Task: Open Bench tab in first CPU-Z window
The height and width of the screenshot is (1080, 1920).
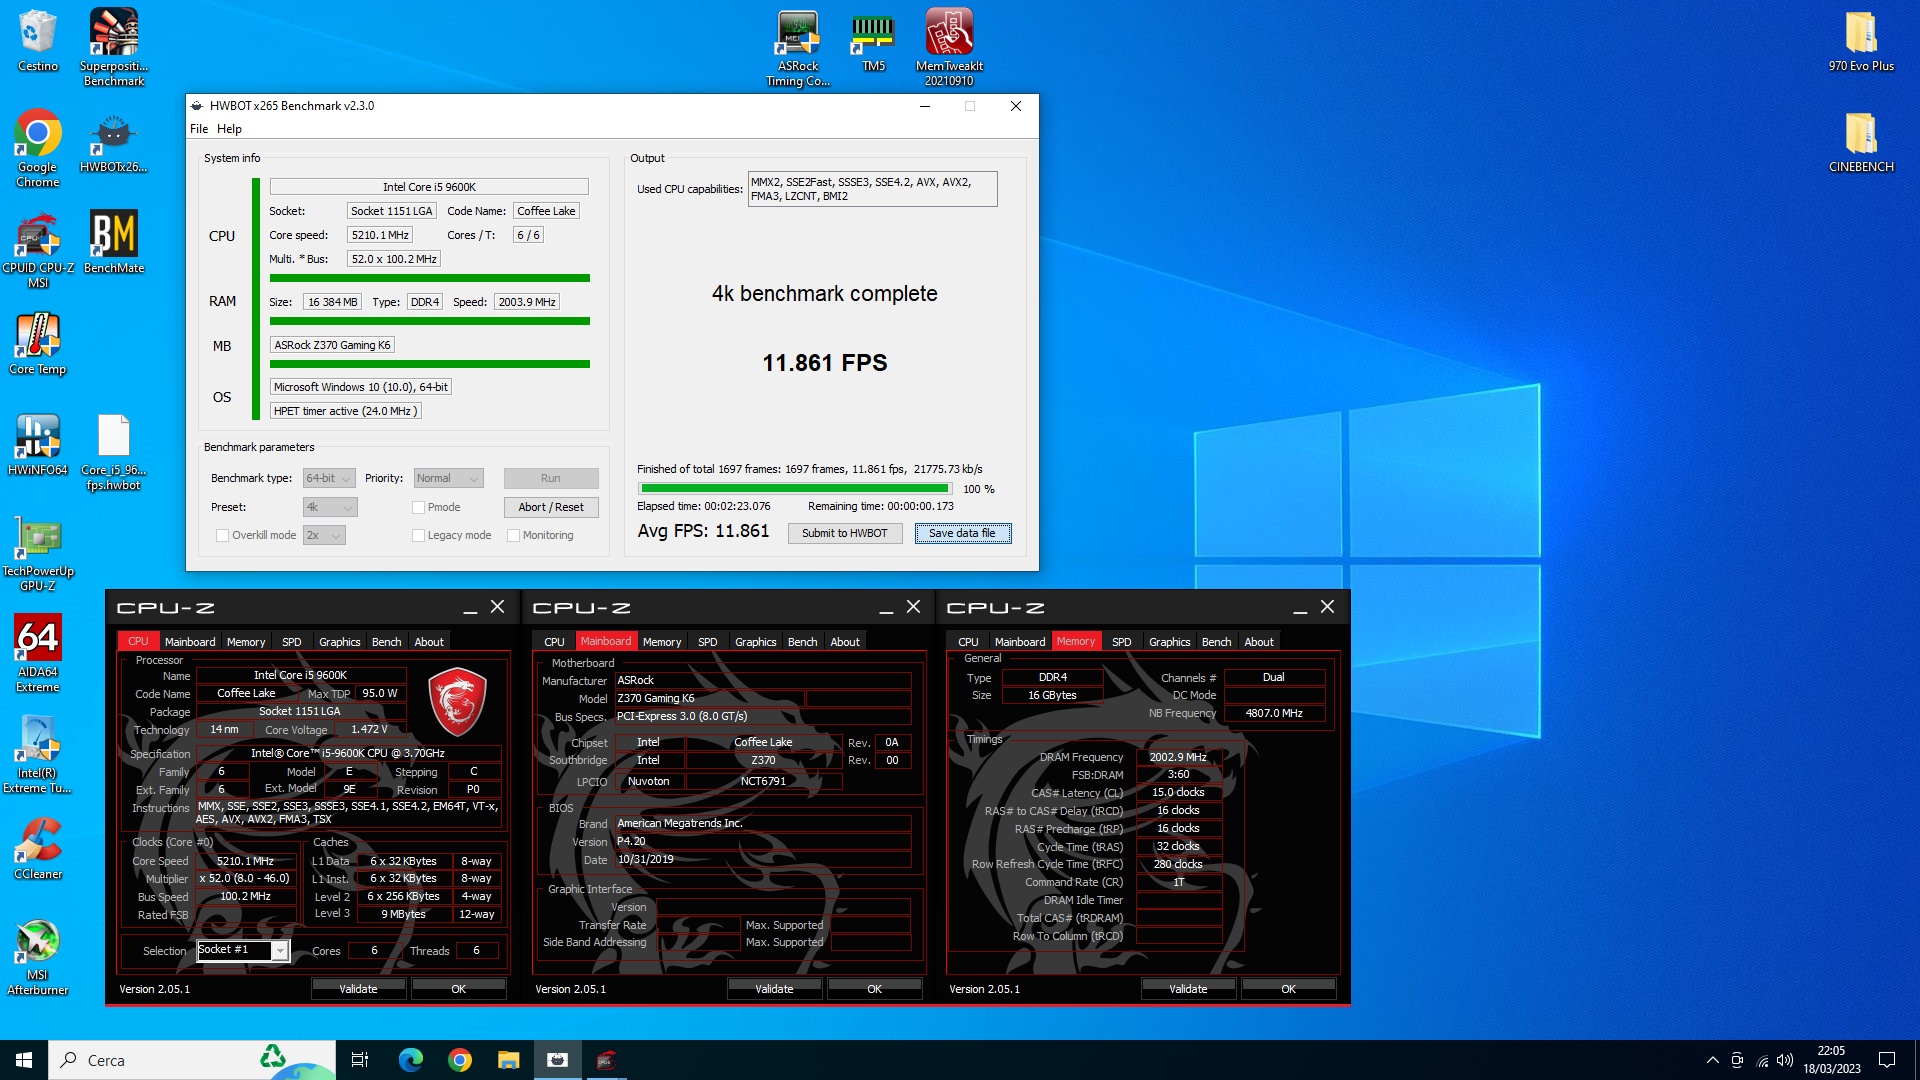Action: (386, 642)
